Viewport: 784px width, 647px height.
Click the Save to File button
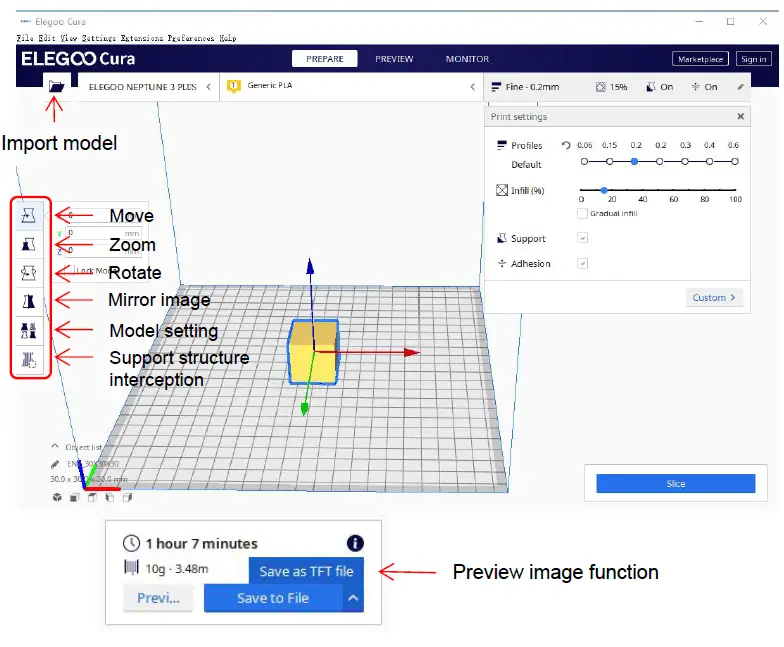click(273, 598)
